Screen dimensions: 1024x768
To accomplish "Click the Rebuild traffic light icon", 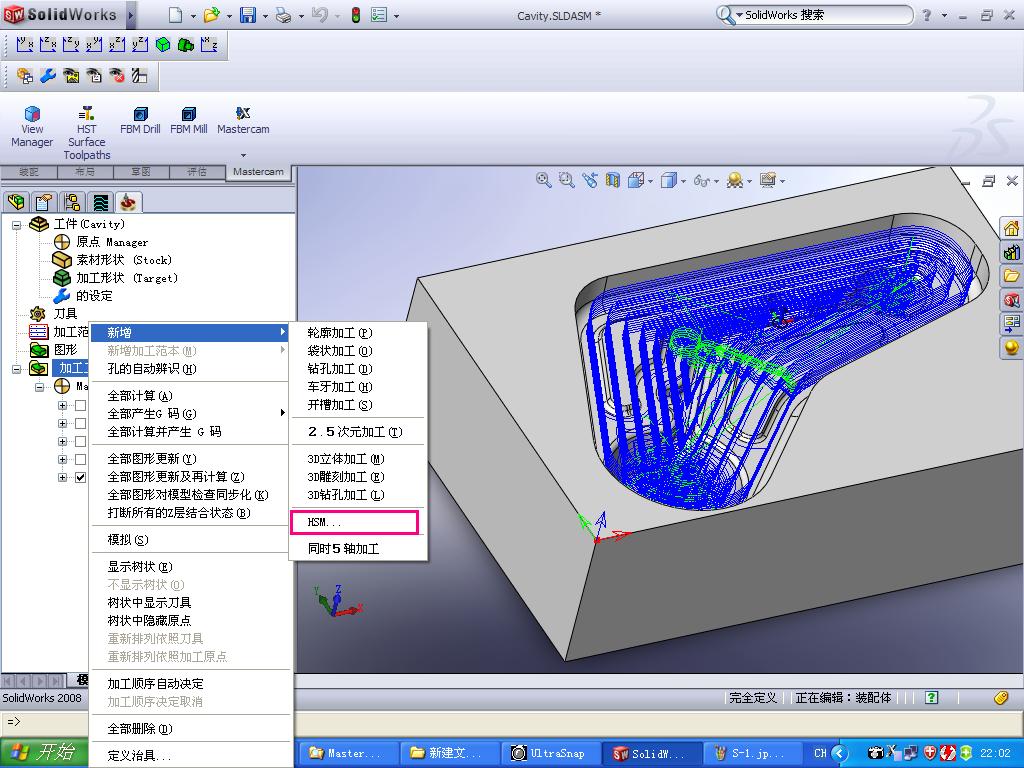I will (x=356, y=15).
